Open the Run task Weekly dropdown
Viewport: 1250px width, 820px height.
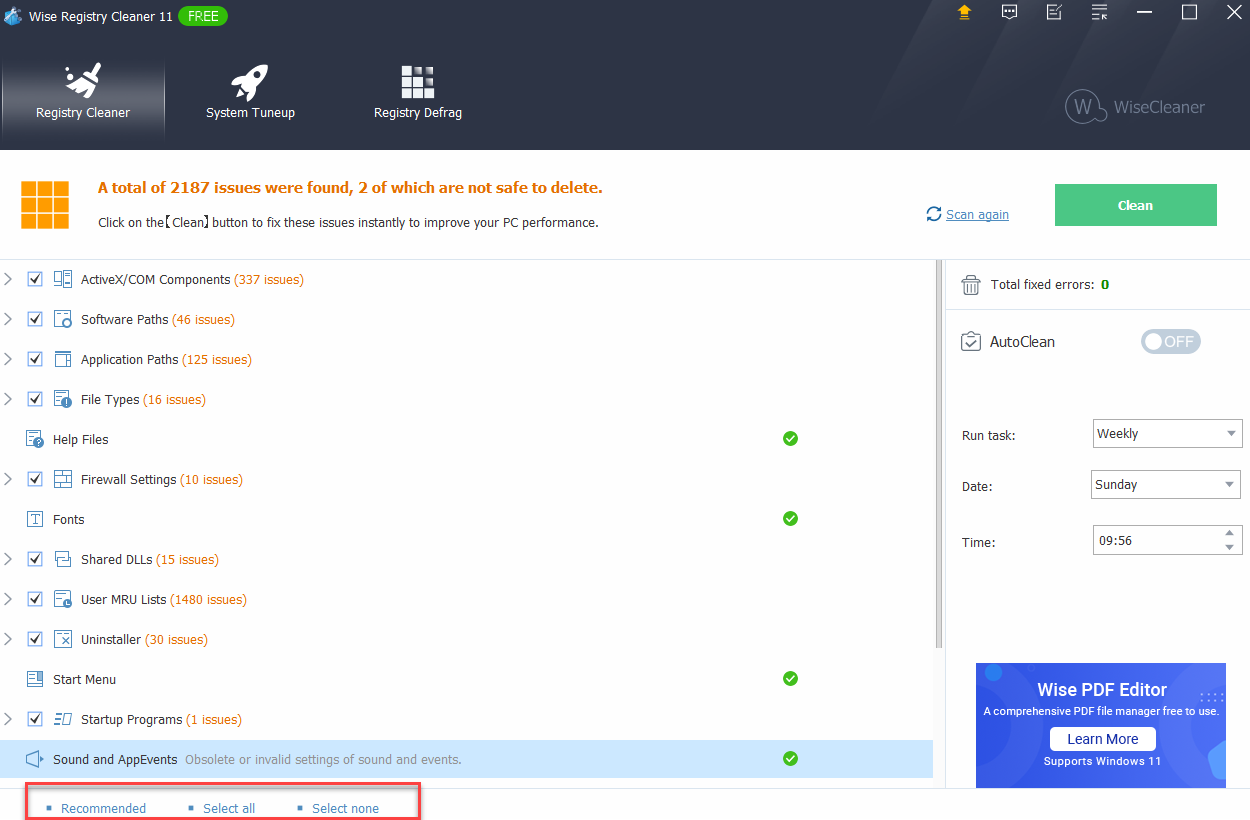(1168, 434)
